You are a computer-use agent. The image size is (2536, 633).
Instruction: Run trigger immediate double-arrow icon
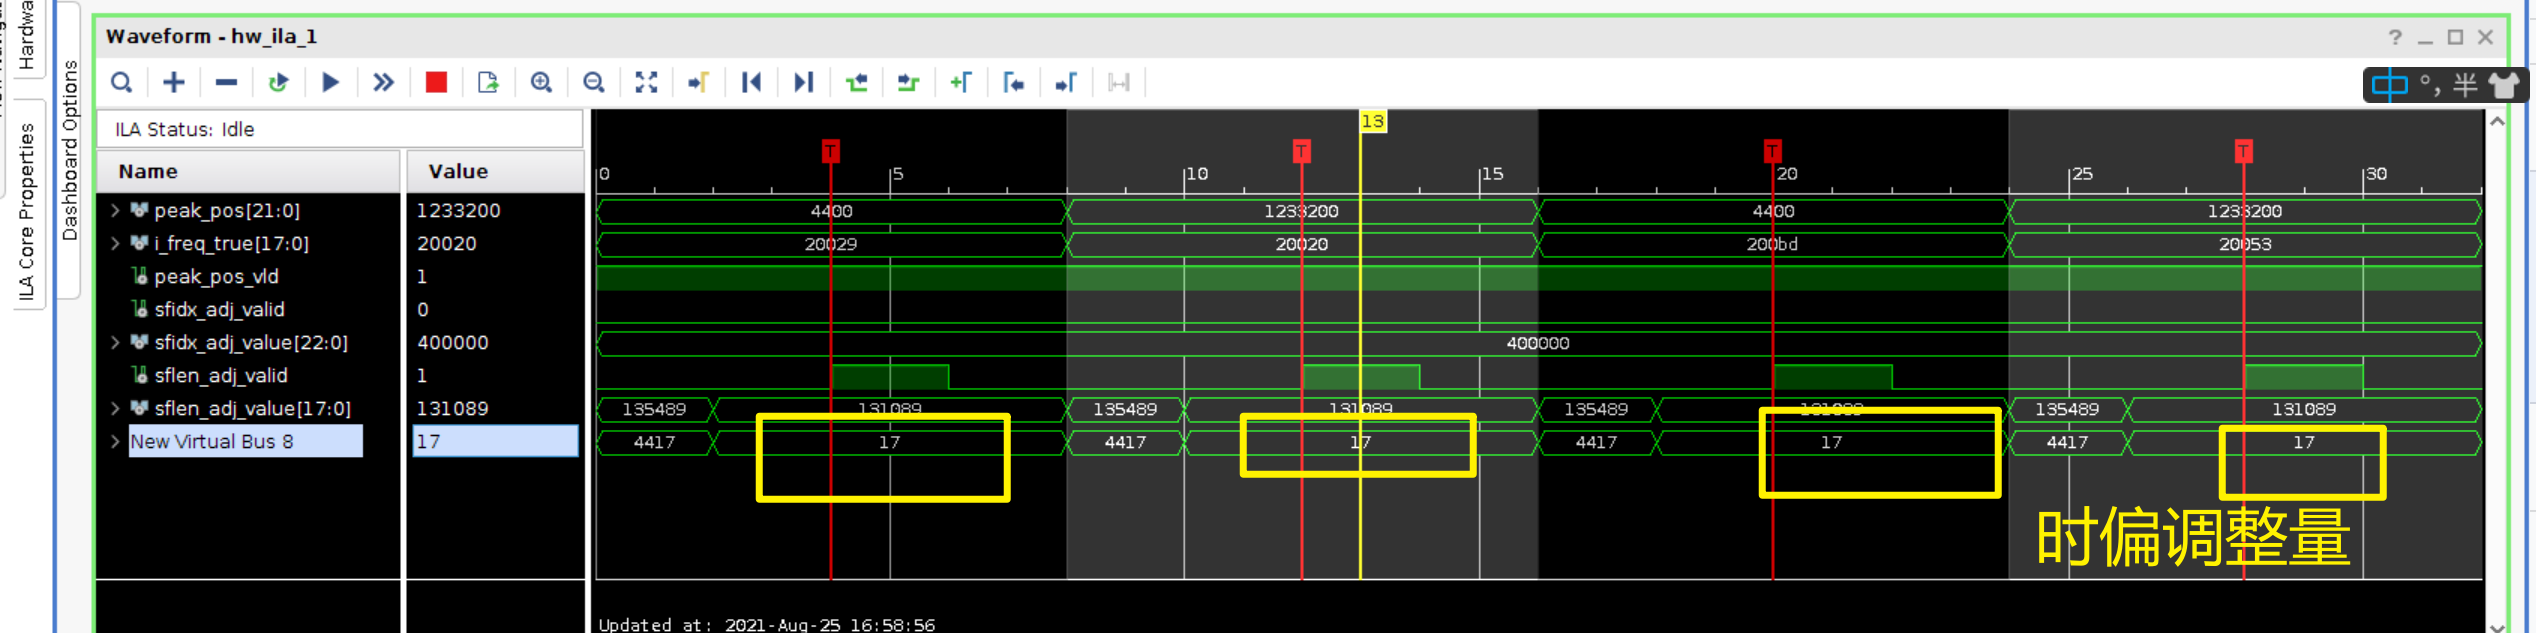(383, 82)
